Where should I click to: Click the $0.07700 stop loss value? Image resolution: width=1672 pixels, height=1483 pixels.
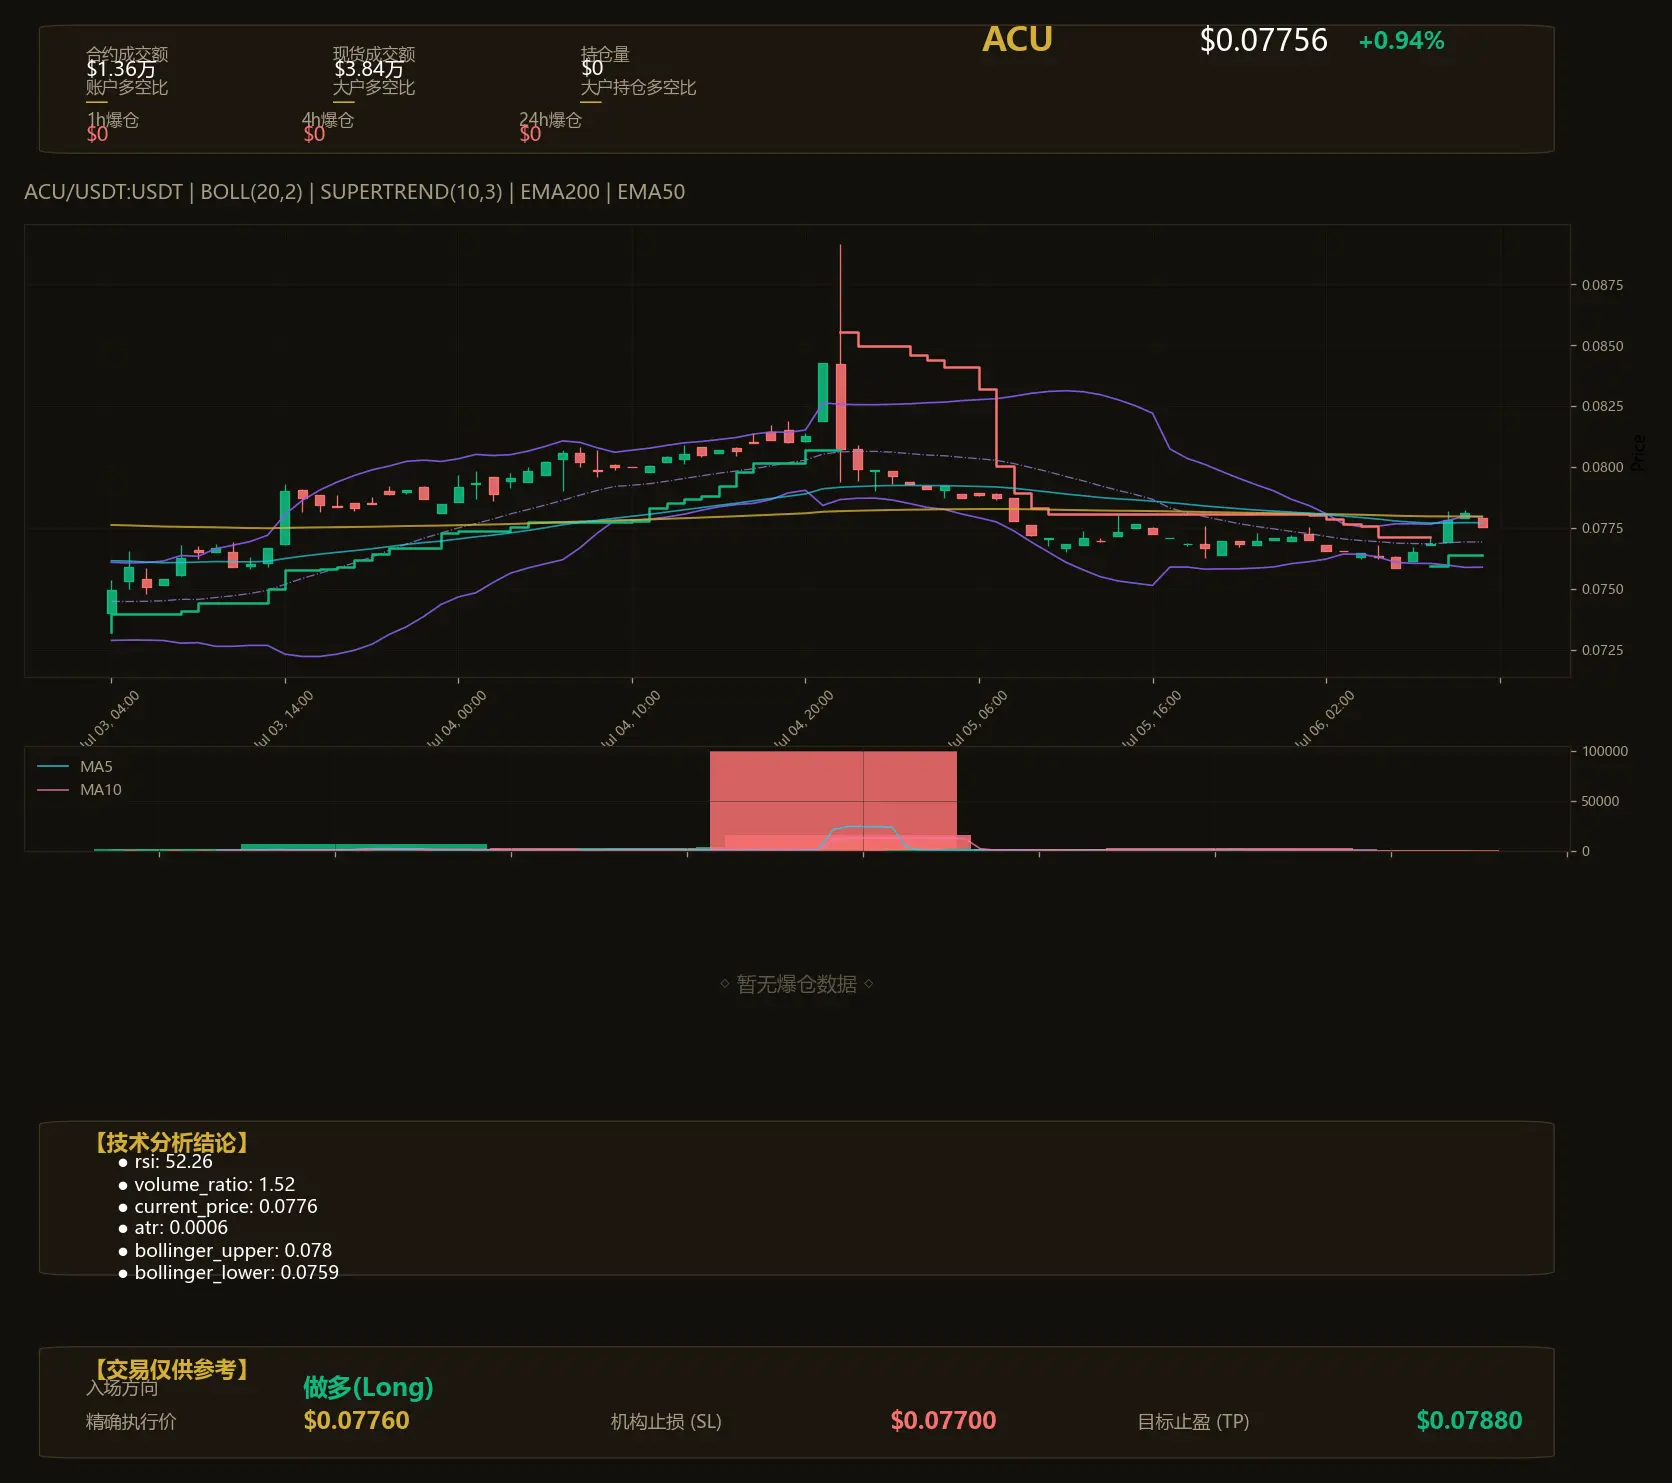943,1420
